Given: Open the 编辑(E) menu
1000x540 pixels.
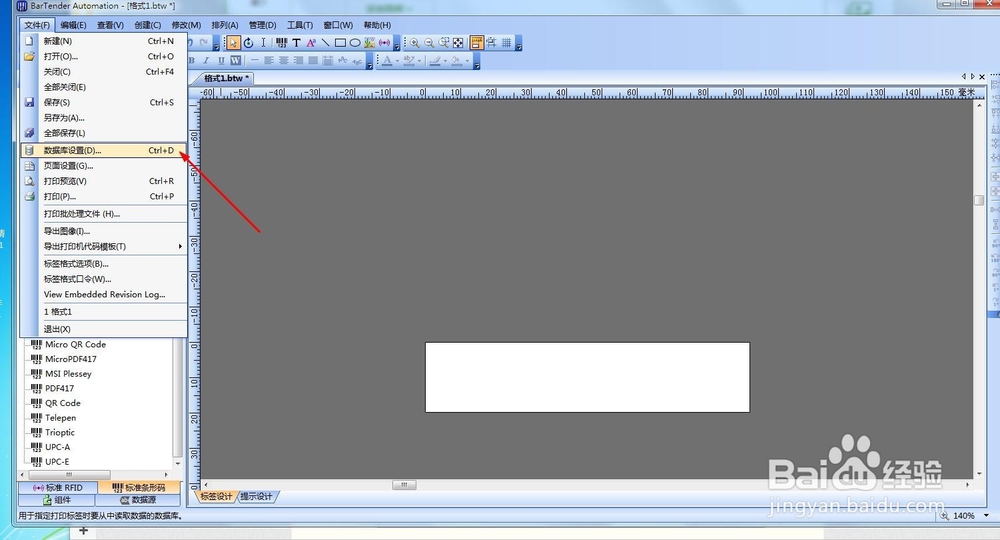Looking at the screenshot, I should pos(73,25).
